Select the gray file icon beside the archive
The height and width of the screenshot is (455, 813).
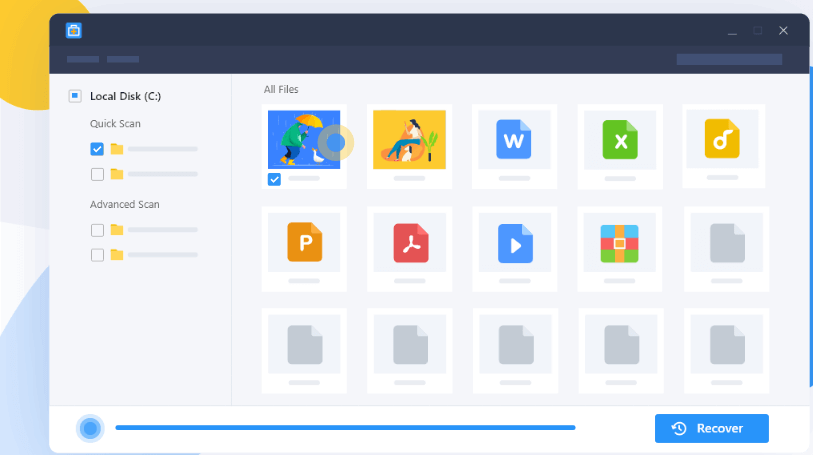coord(727,243)
